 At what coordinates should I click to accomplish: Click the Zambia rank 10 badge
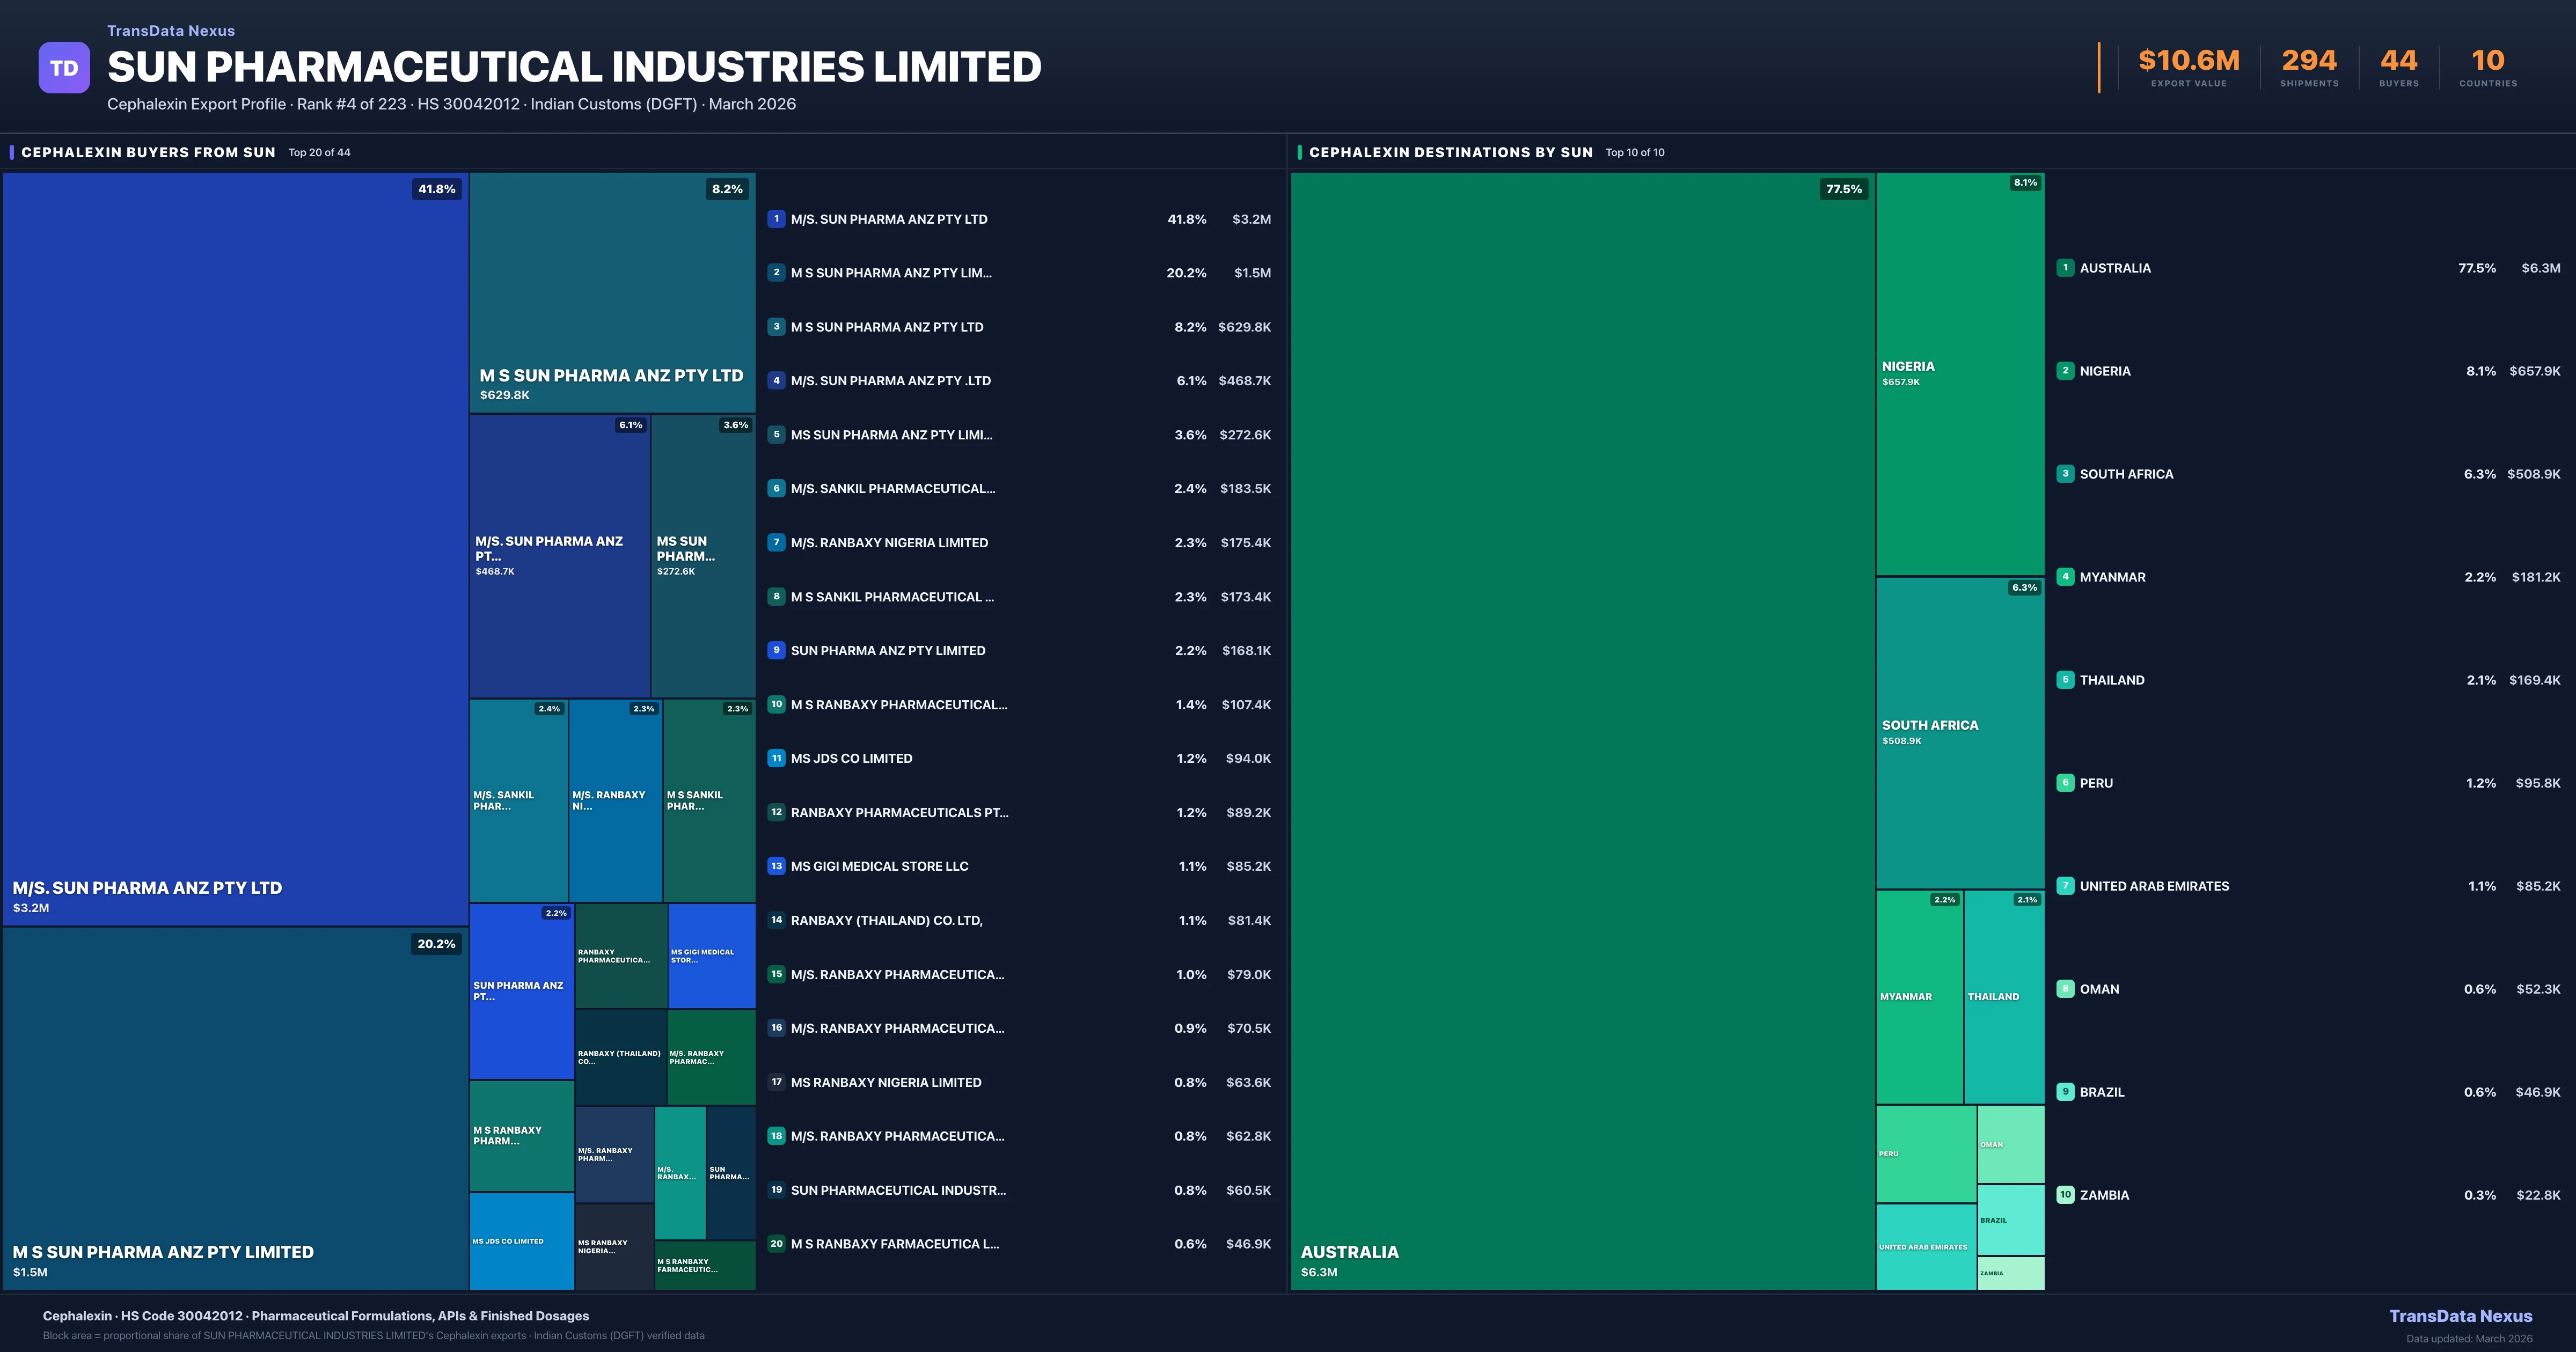(2065, 1195)
